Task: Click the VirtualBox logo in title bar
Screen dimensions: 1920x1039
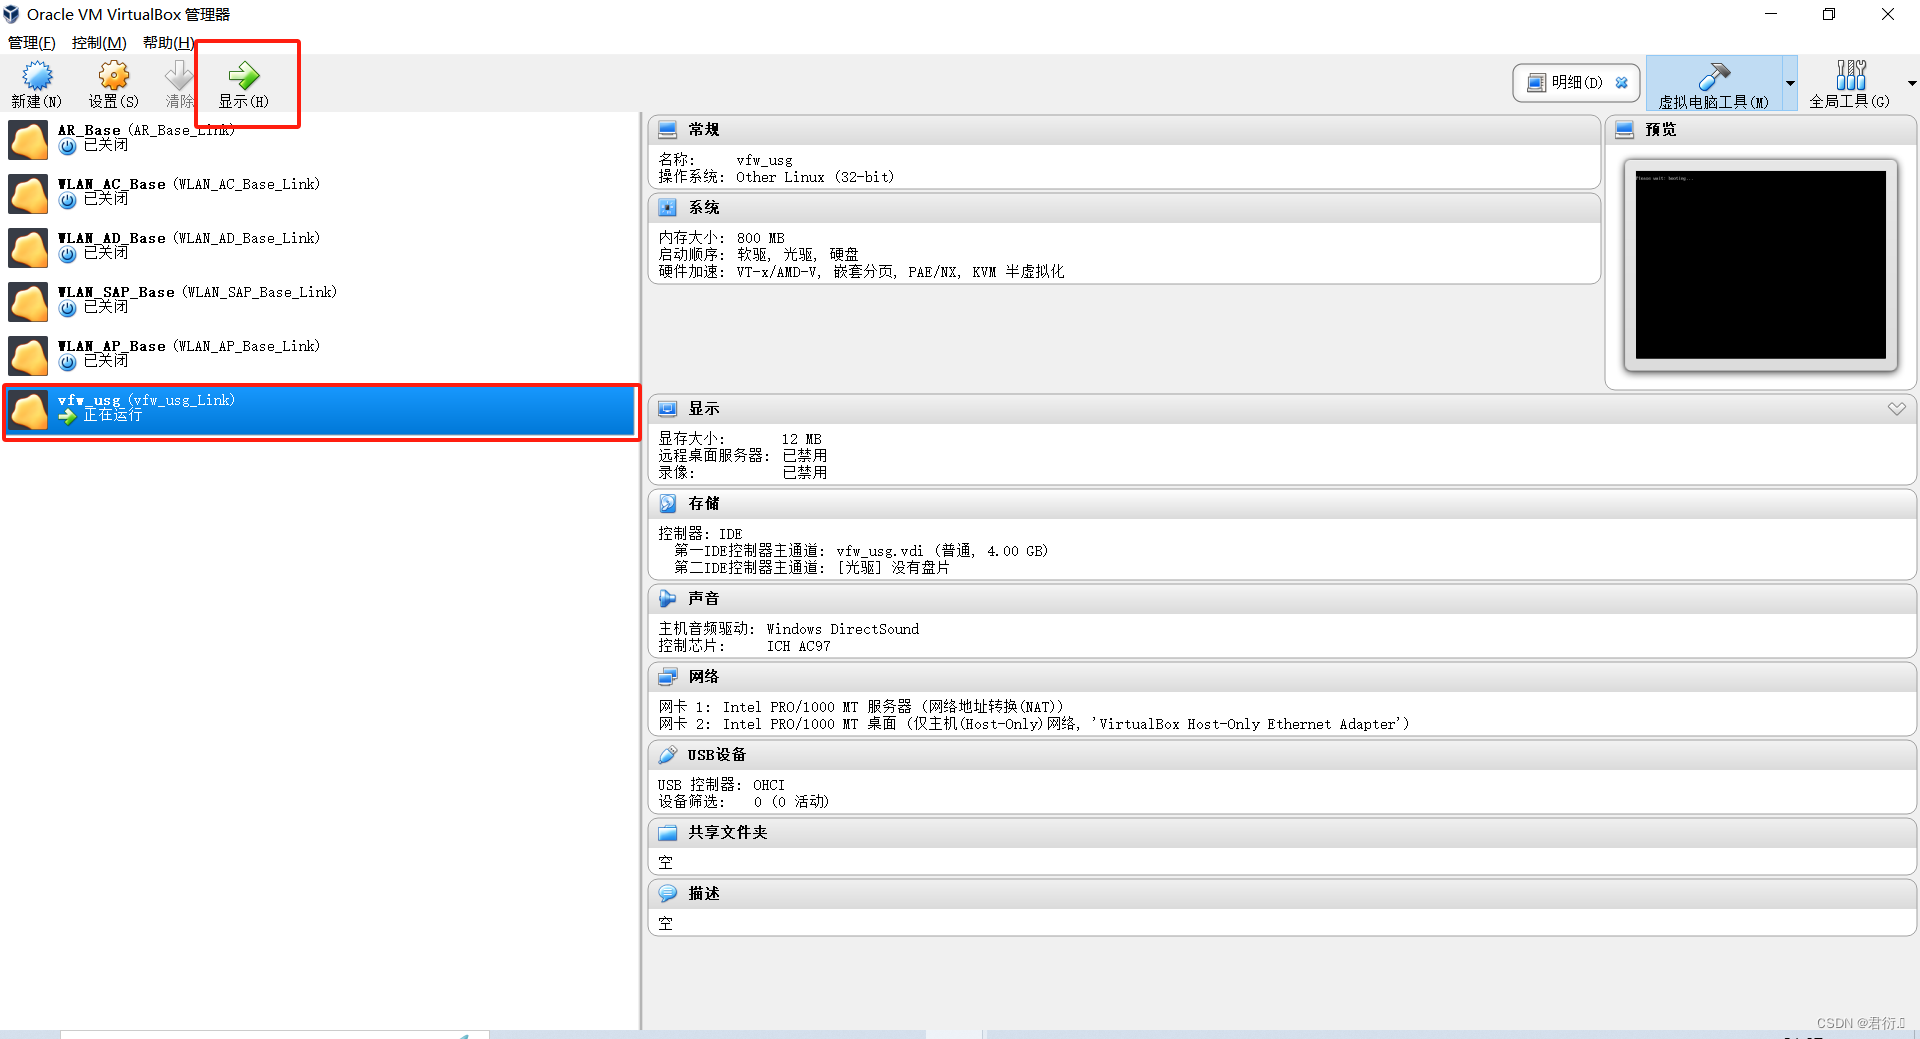Action: (11, 14)
